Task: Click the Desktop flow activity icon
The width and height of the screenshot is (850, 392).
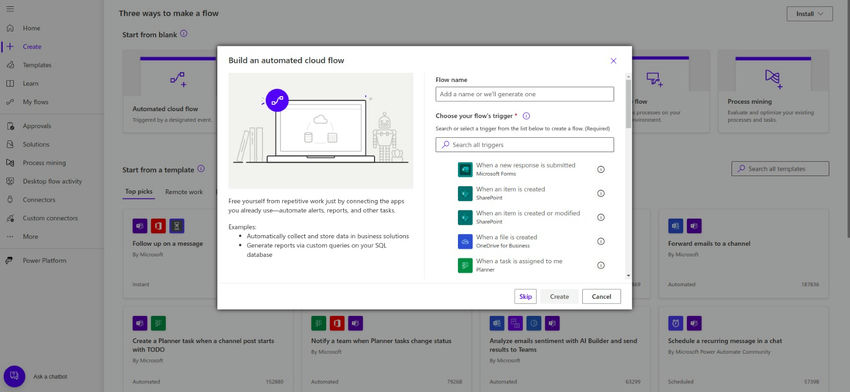Action: pyautogui.click(x=10, y=181)
